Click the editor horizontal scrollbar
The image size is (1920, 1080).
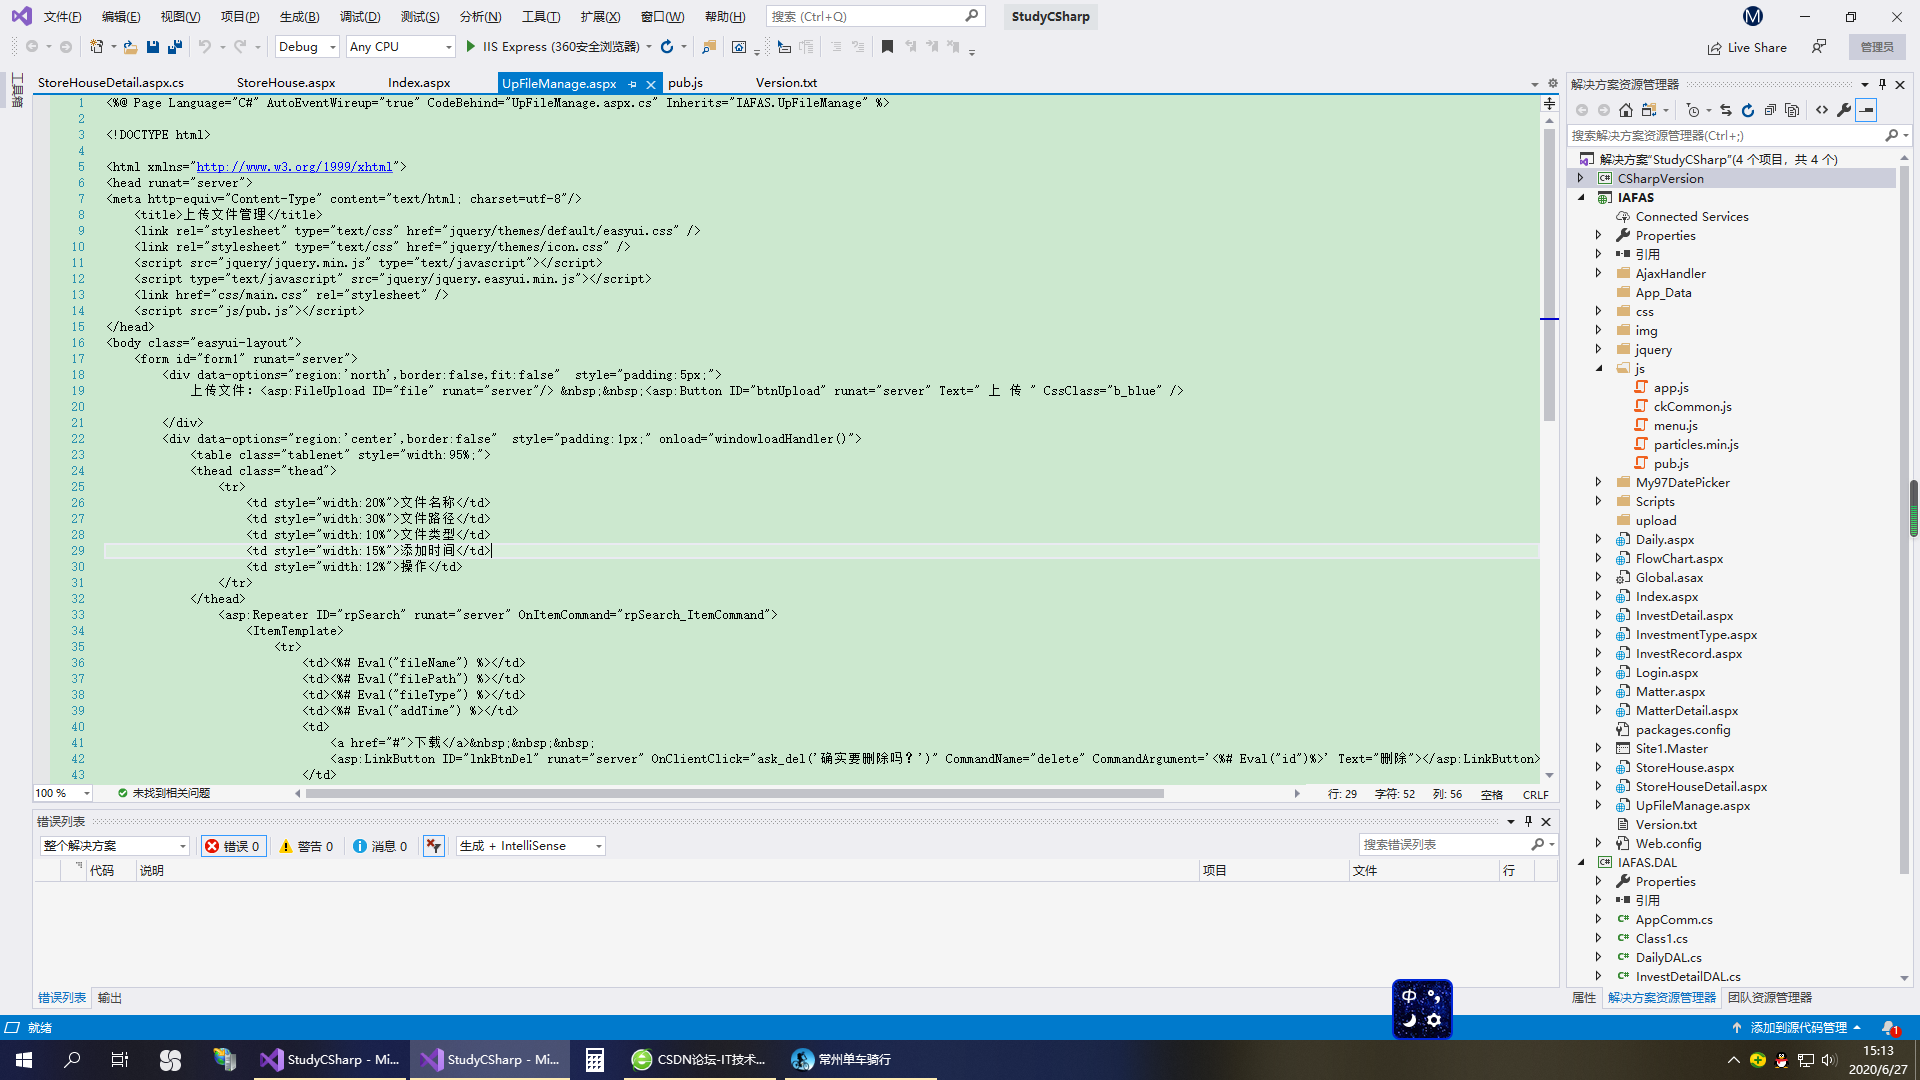click(735, 793)
